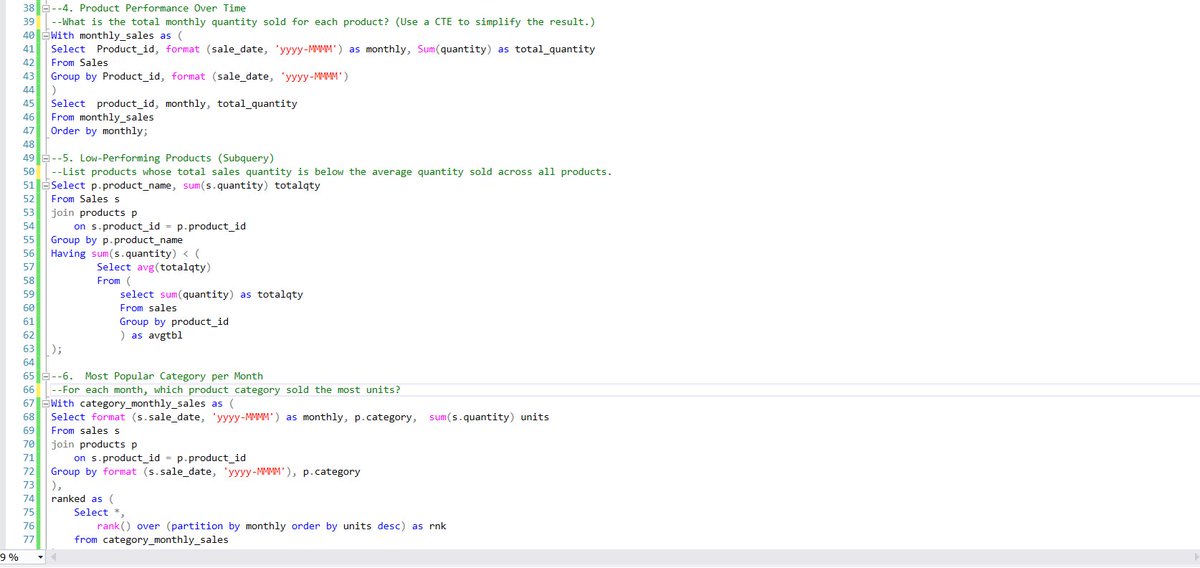Click 'sum(s.quantity) totalqty' on line 51
Screen dimensions: 1200x568
(x=252, y=185)
